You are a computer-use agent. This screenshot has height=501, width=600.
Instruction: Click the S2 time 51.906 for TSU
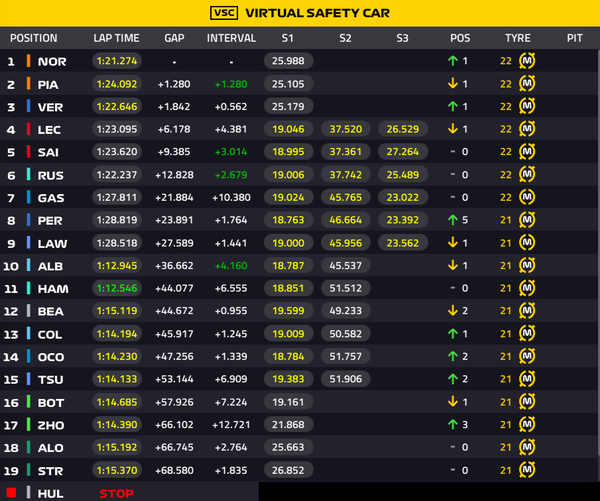pos(346,379)
